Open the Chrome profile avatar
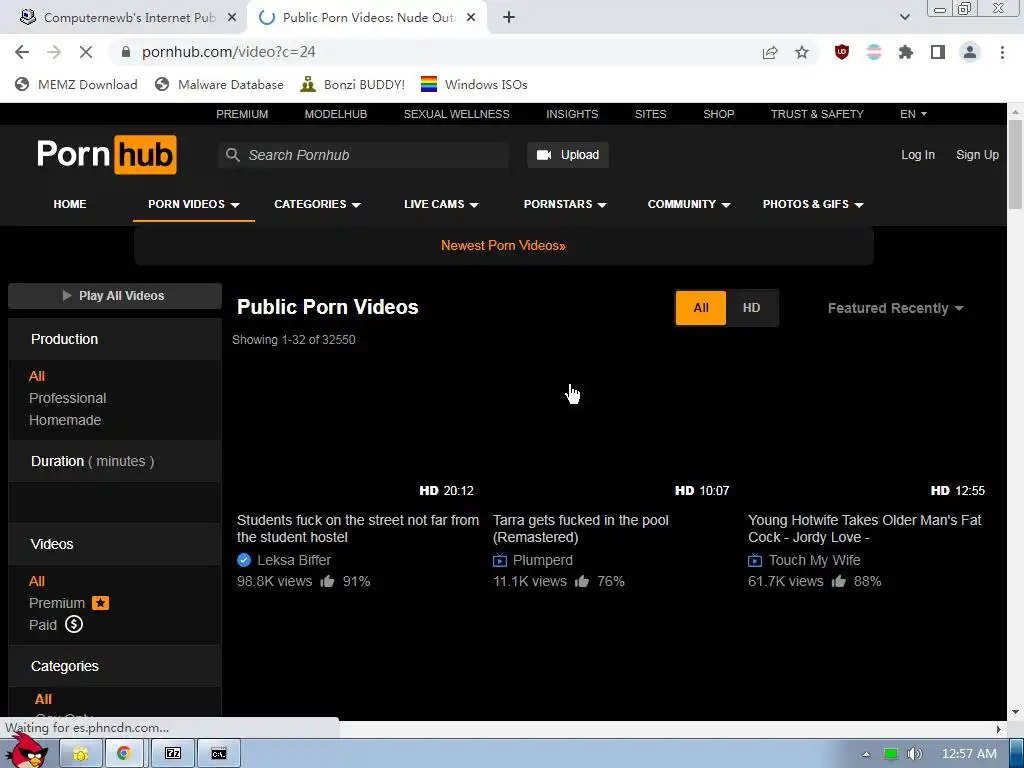1024x768 pixels. (x=970, y=52)
